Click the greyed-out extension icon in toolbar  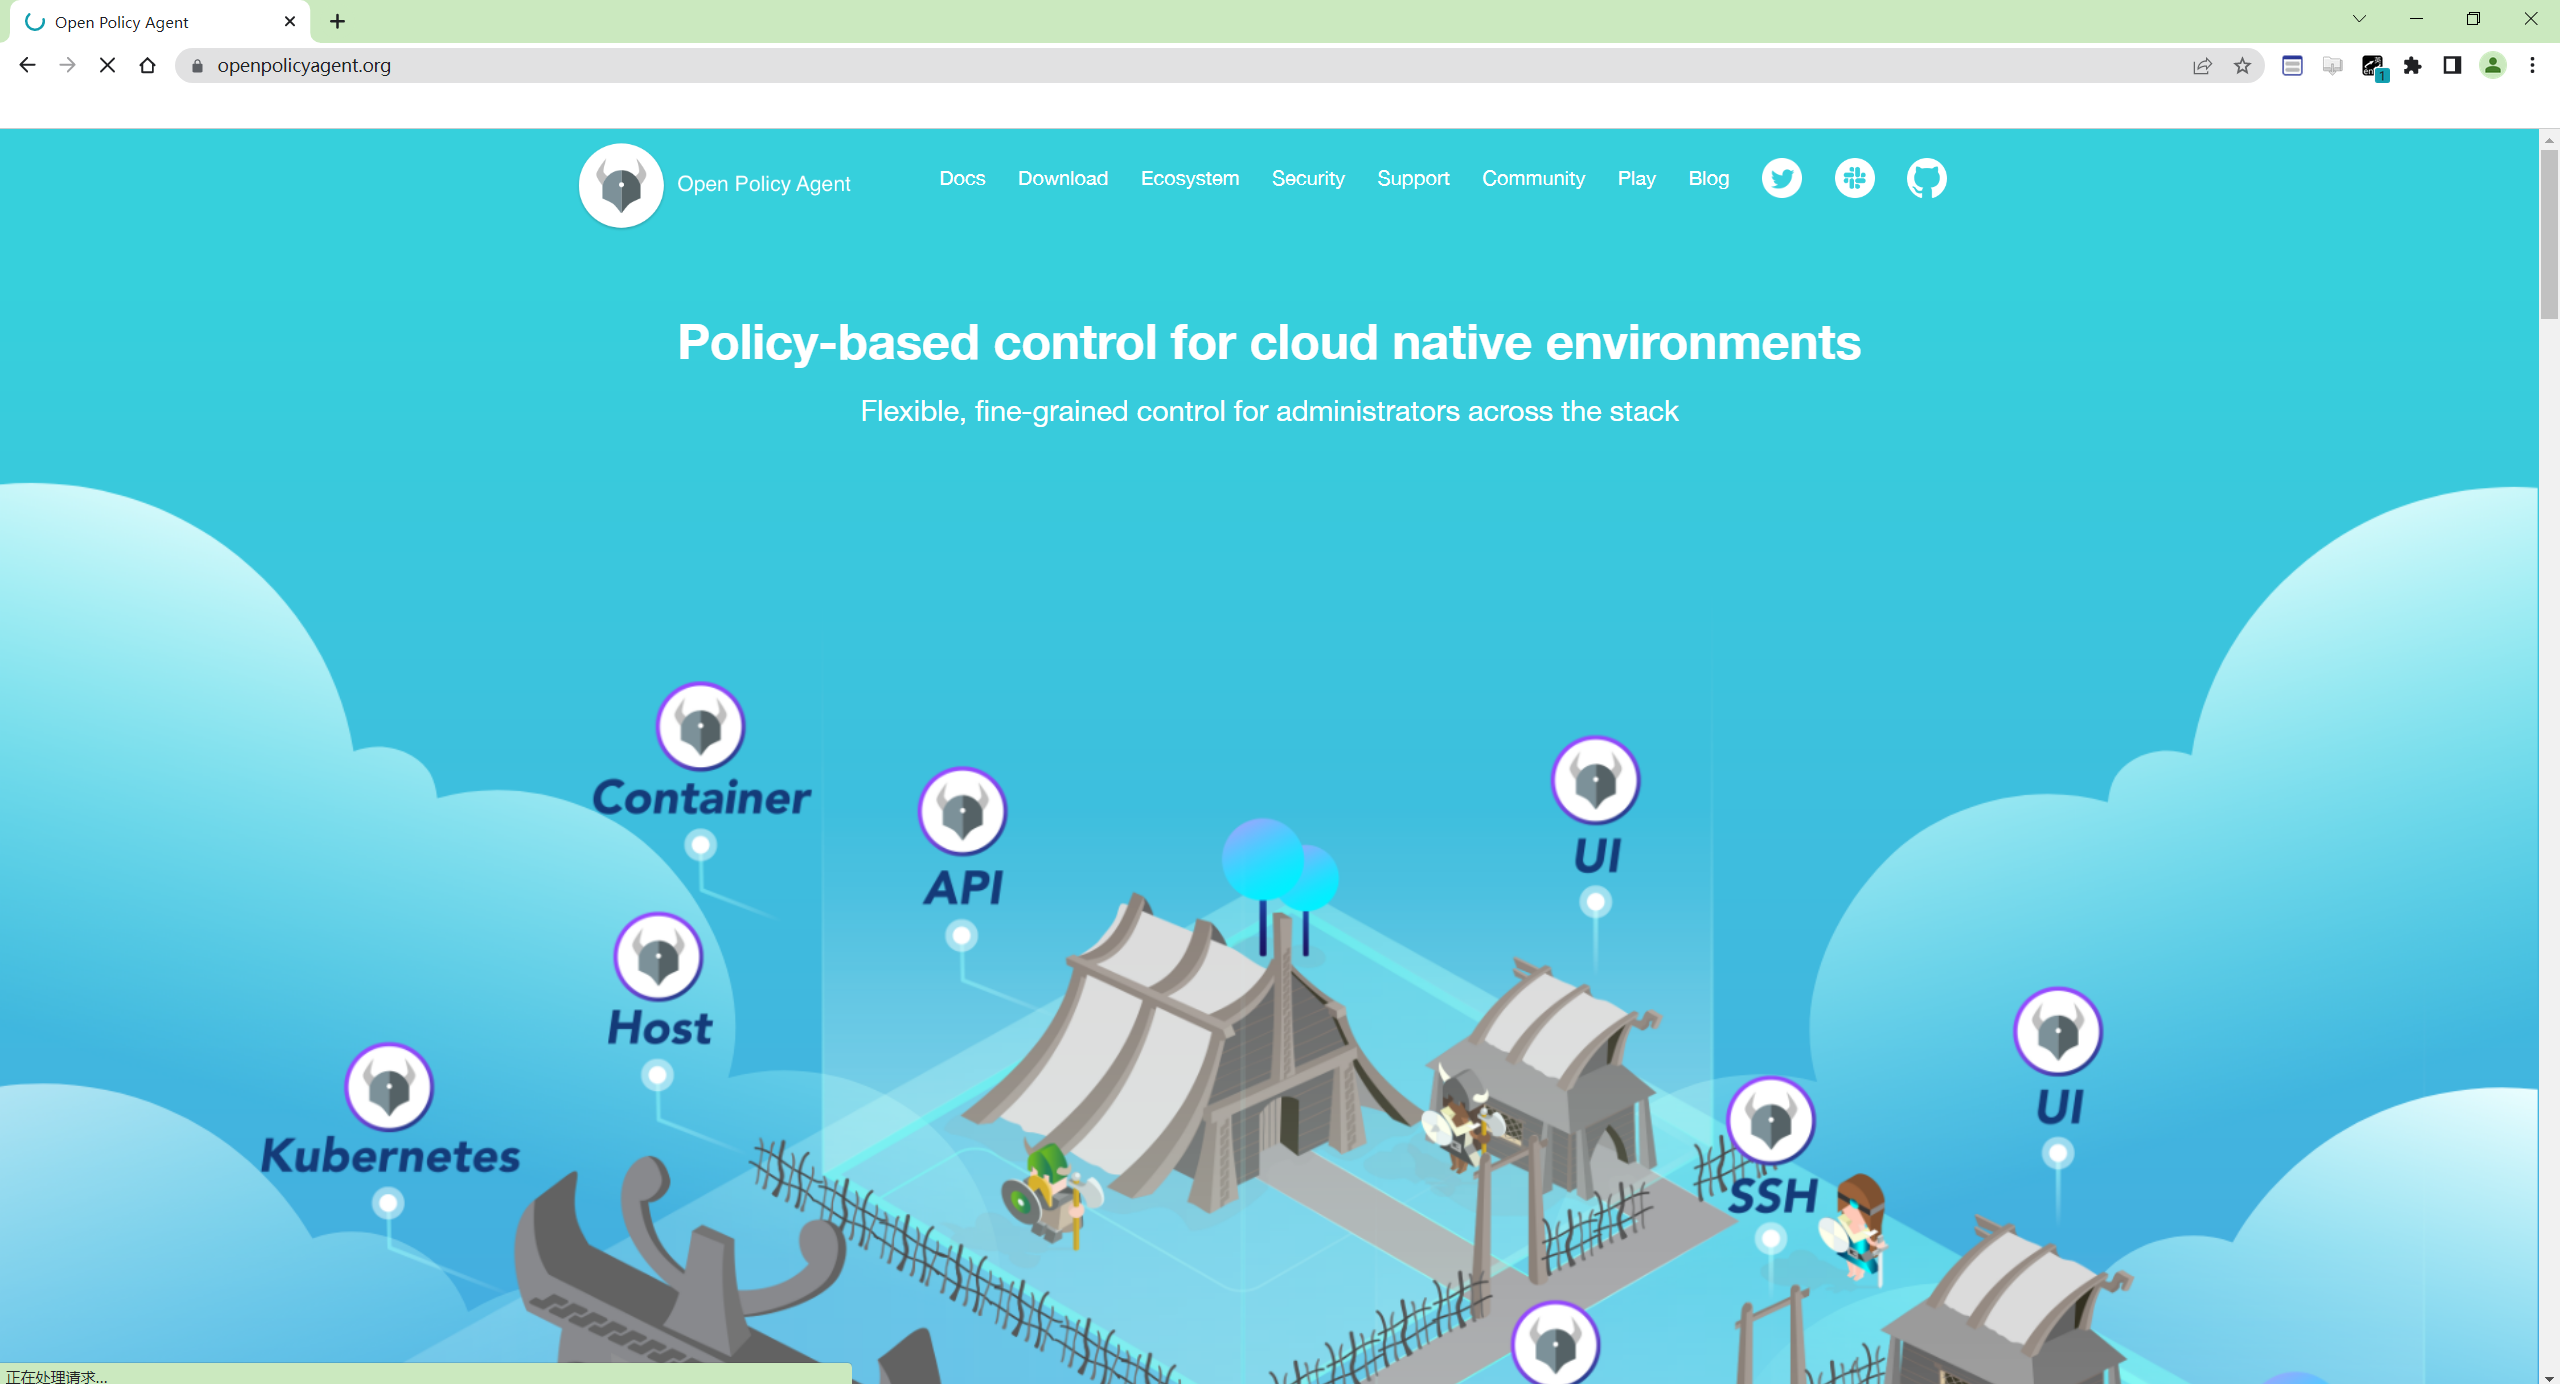click(2332, 66)
